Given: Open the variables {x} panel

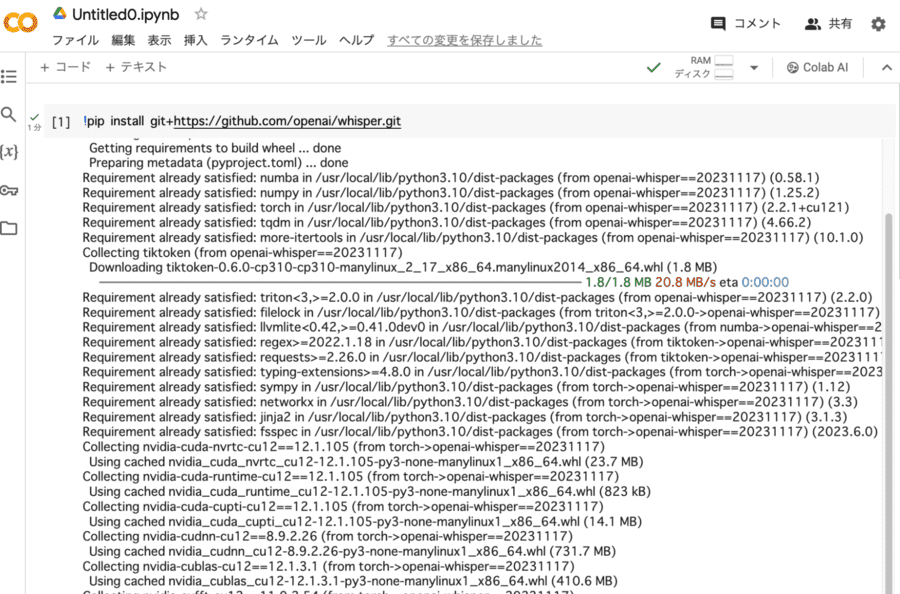Looking at the screenshot, I should 9,152.
